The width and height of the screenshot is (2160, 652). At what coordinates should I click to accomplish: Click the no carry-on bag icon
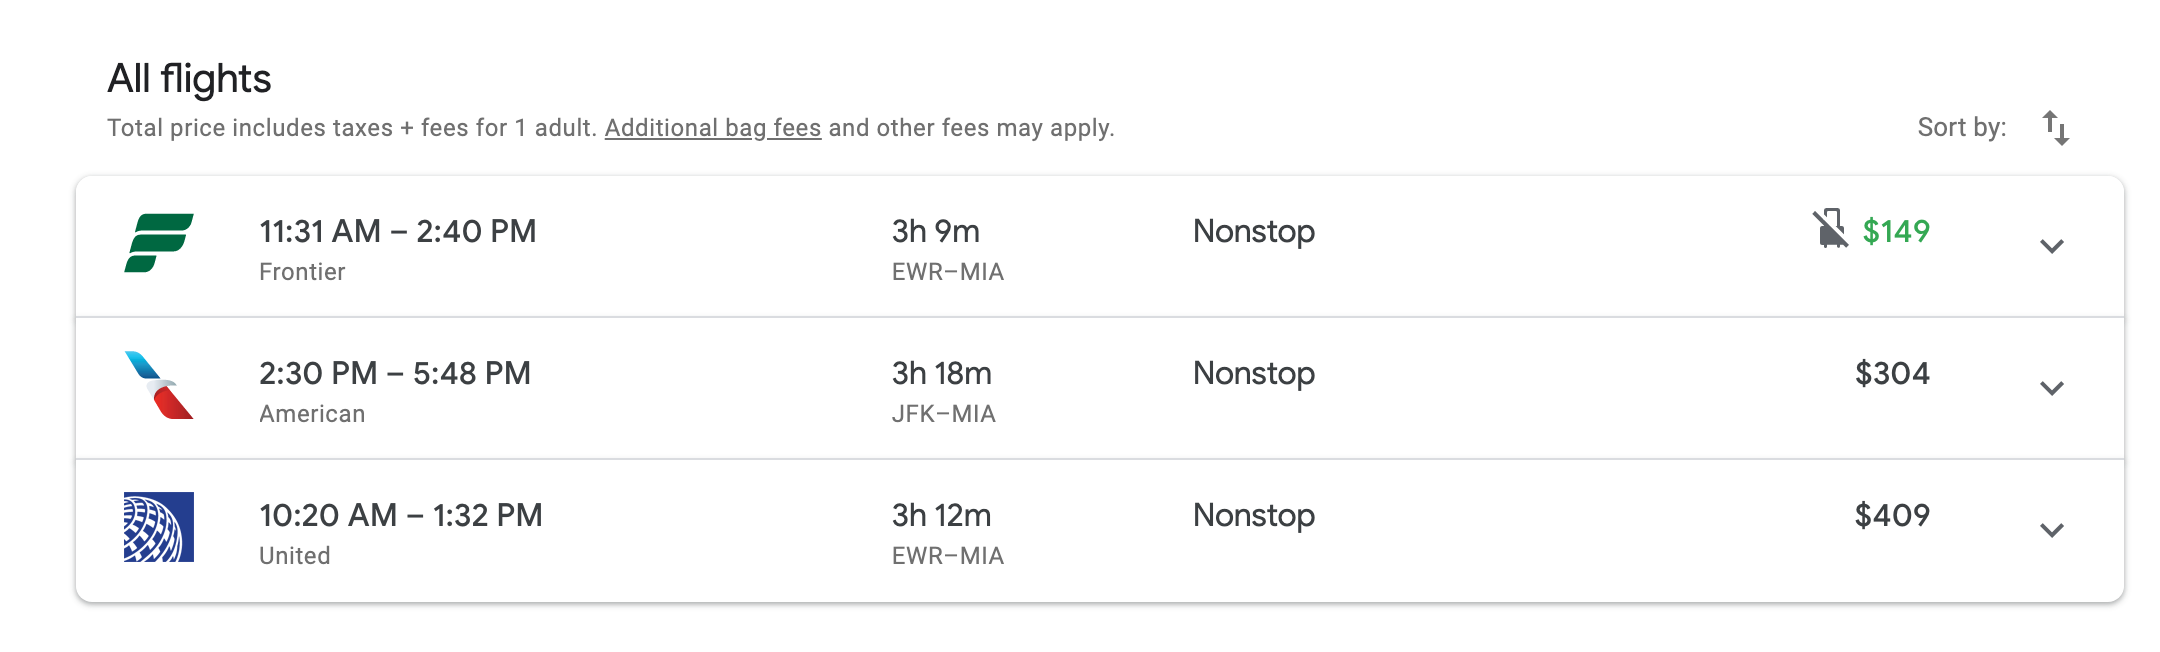coord(1830,229)
